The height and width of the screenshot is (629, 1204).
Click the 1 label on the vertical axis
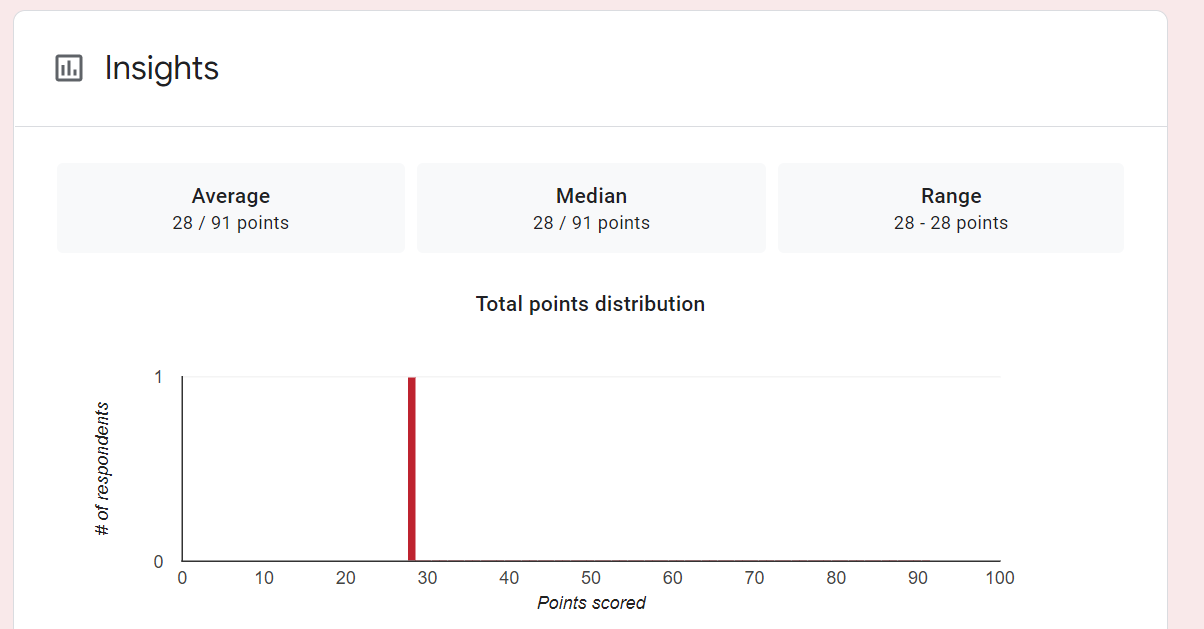click(x=159, y=377)
